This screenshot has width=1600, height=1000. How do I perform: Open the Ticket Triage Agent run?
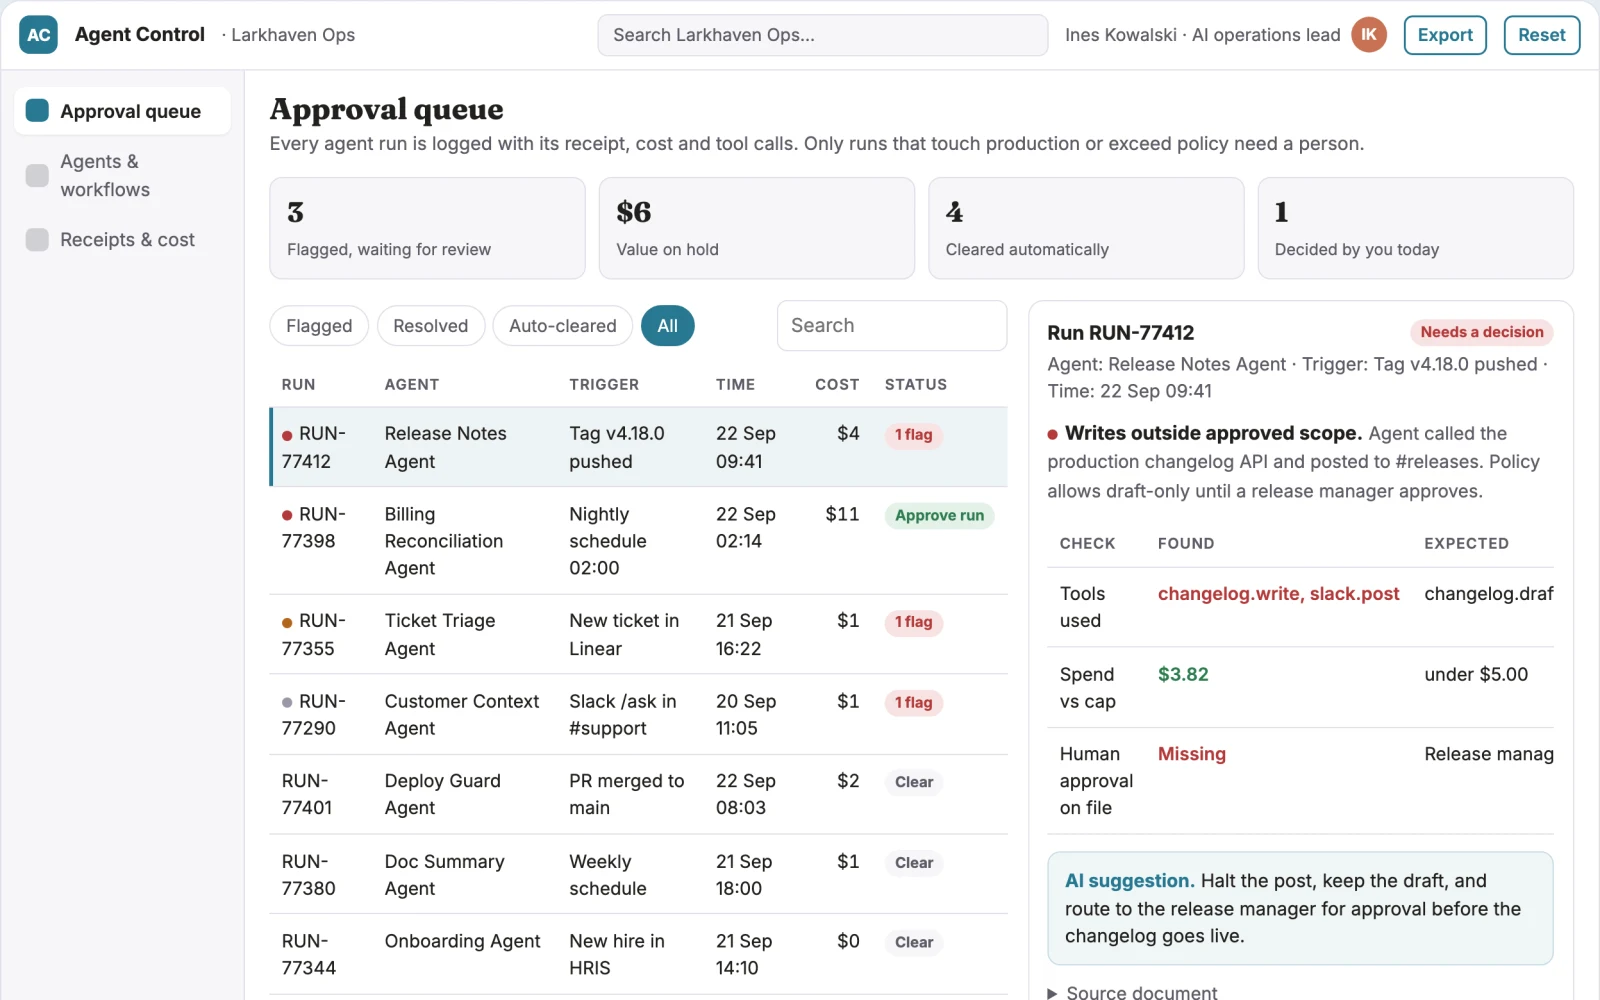(638, 634)
